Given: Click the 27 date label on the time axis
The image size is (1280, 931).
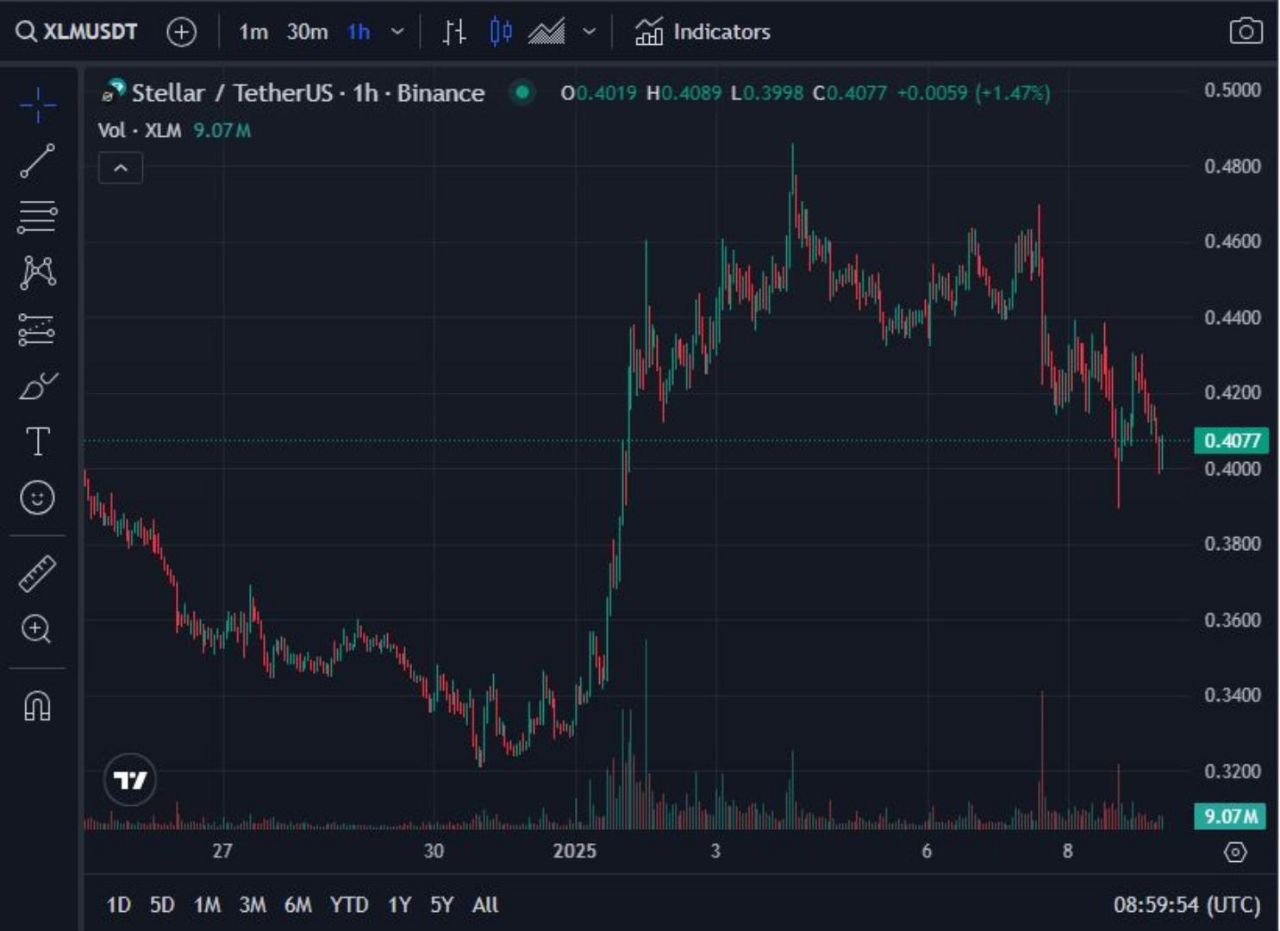Looking at the screenshot, I should (222, 852).
